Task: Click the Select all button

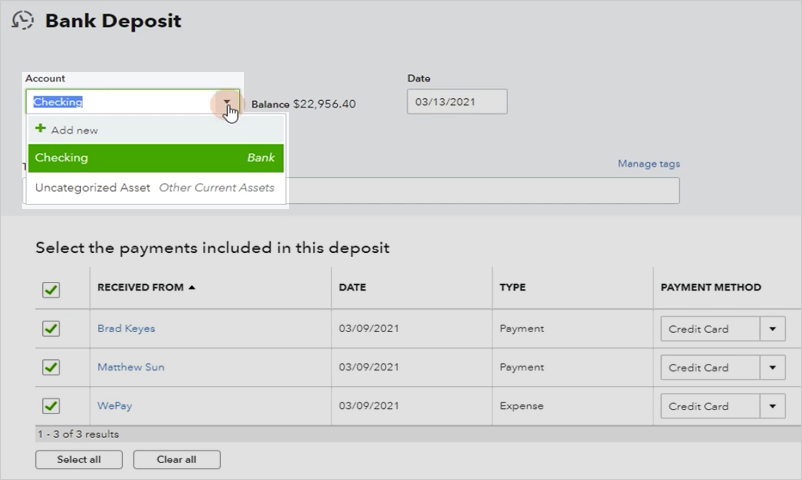Action: coord(78,460)
